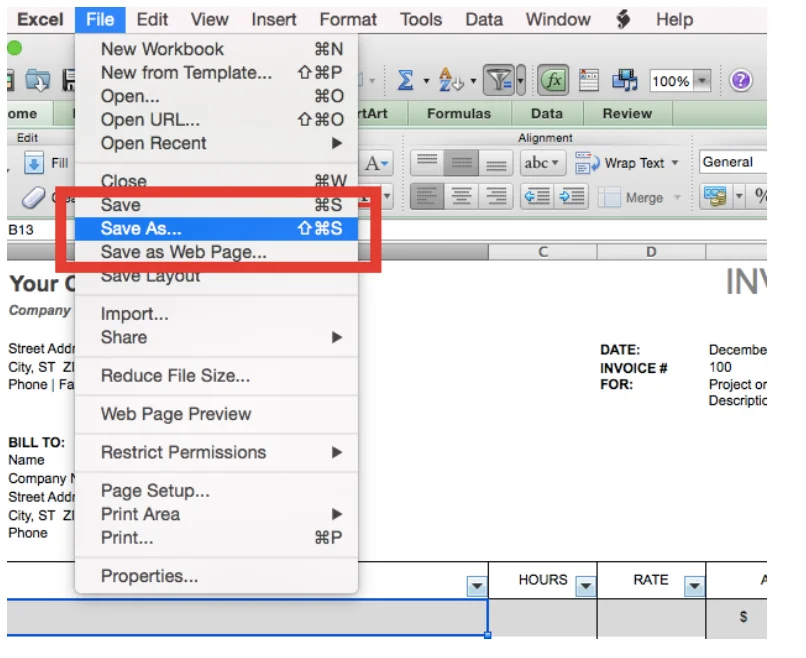Click the Fill down arrow icon

click(x=34, y=163)
